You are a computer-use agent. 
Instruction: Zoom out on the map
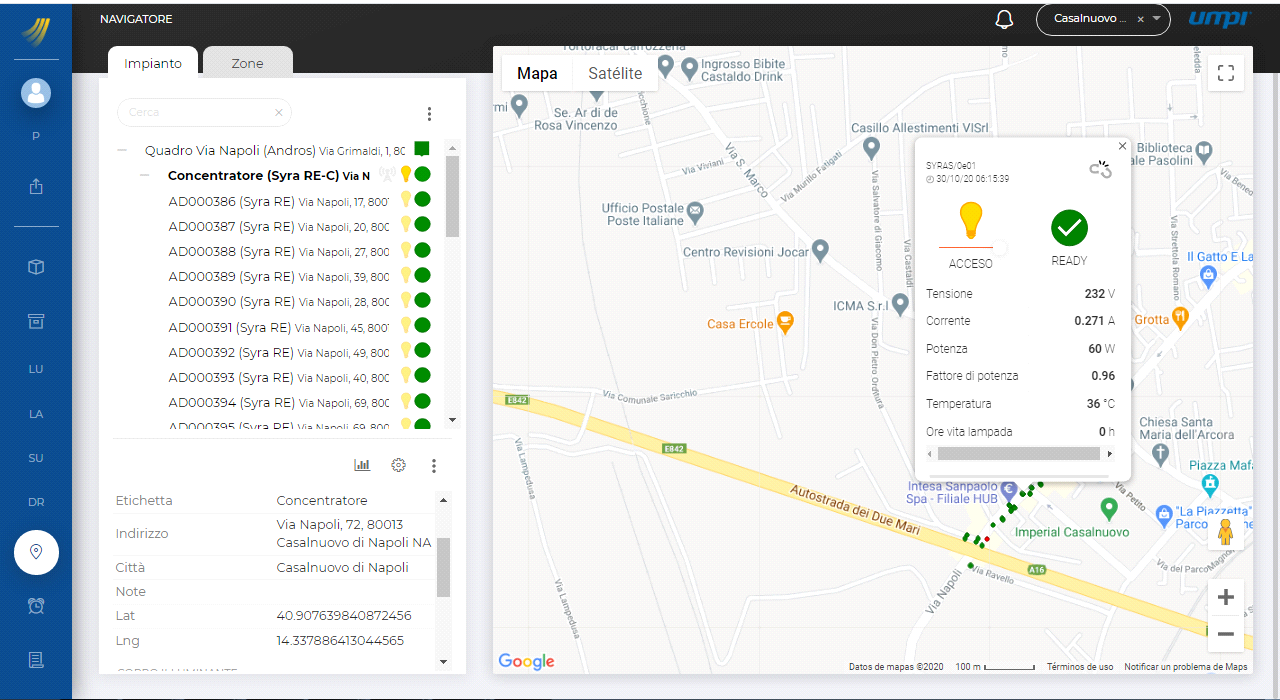tap(1226, 634)
